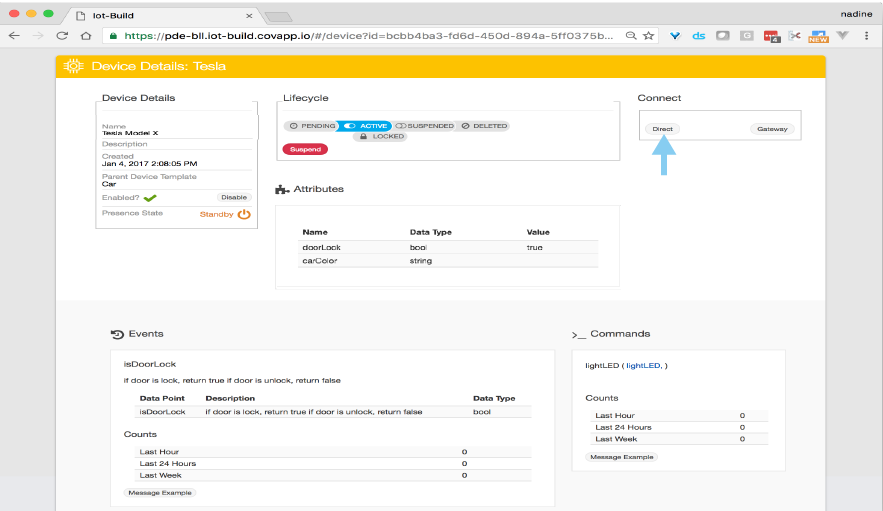This screenshot has width=883, height=511.
Task: Select the ACTIVE lifecycle state
Action: coord(366,126)
